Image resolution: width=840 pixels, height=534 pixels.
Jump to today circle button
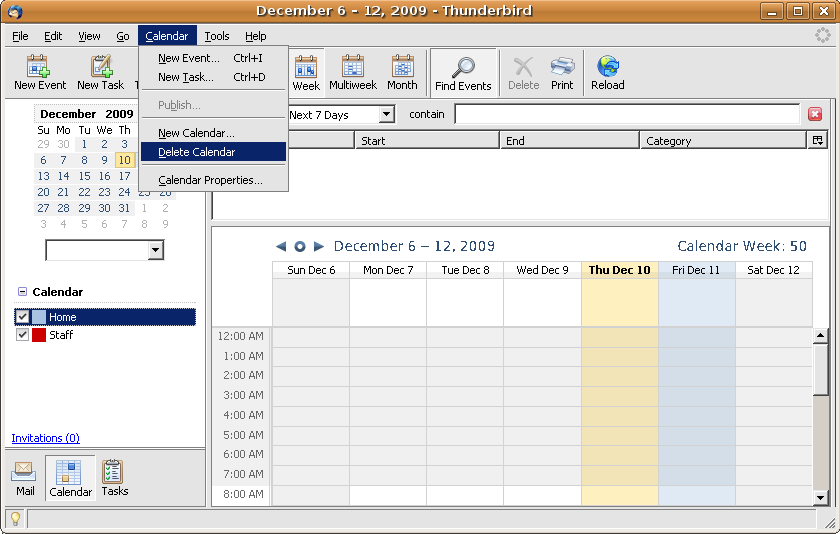(x=300, y=246)
